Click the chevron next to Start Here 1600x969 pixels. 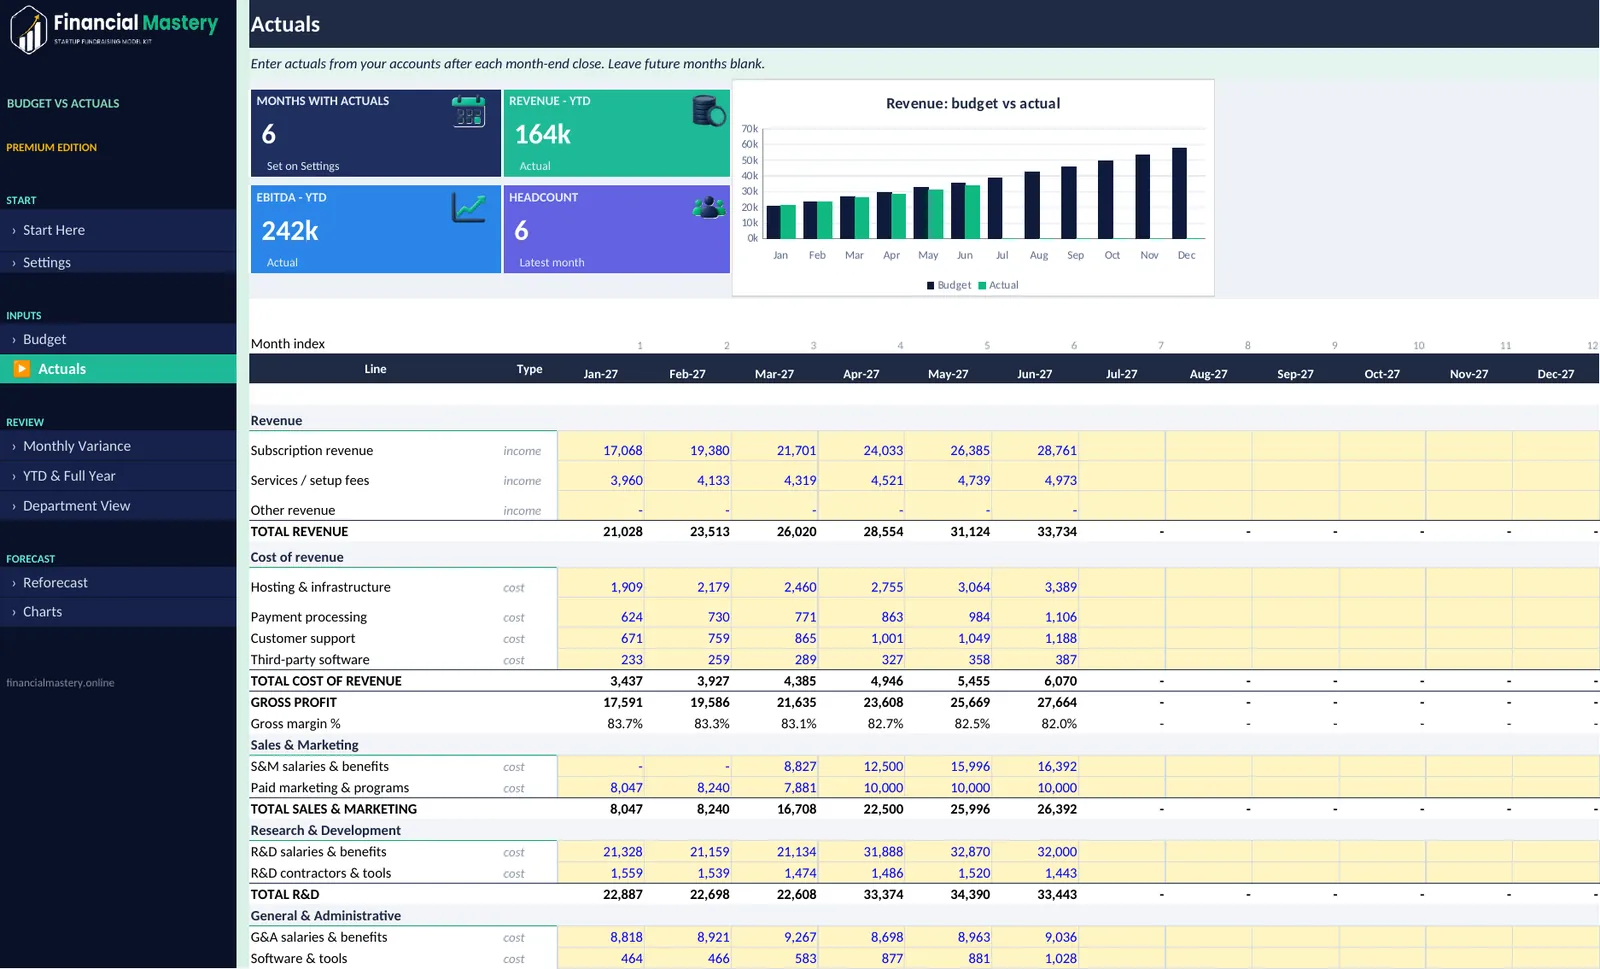click(x=13, y=231)
